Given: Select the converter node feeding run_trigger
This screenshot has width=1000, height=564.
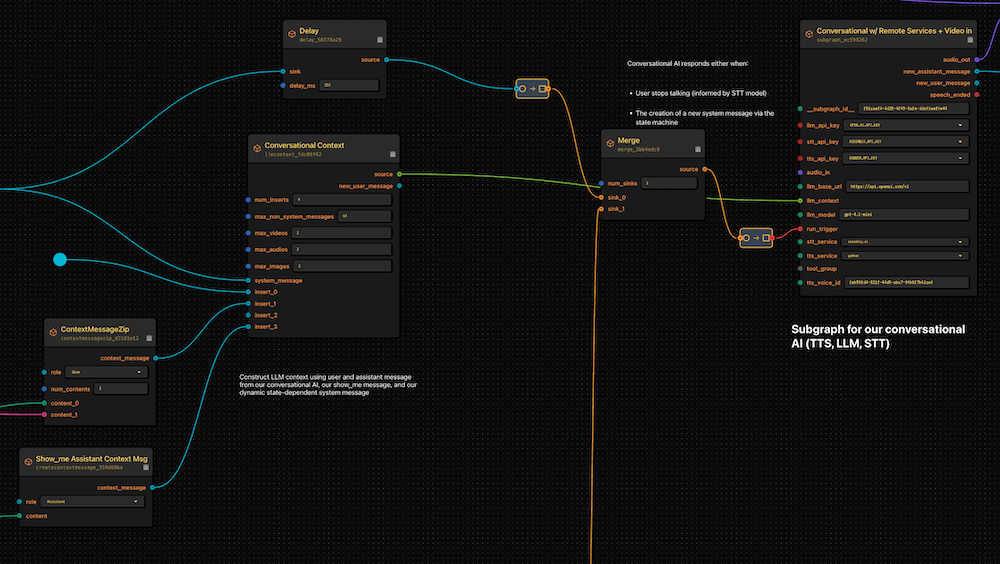Looking at the screenshot, I should [x=756, y=237].
